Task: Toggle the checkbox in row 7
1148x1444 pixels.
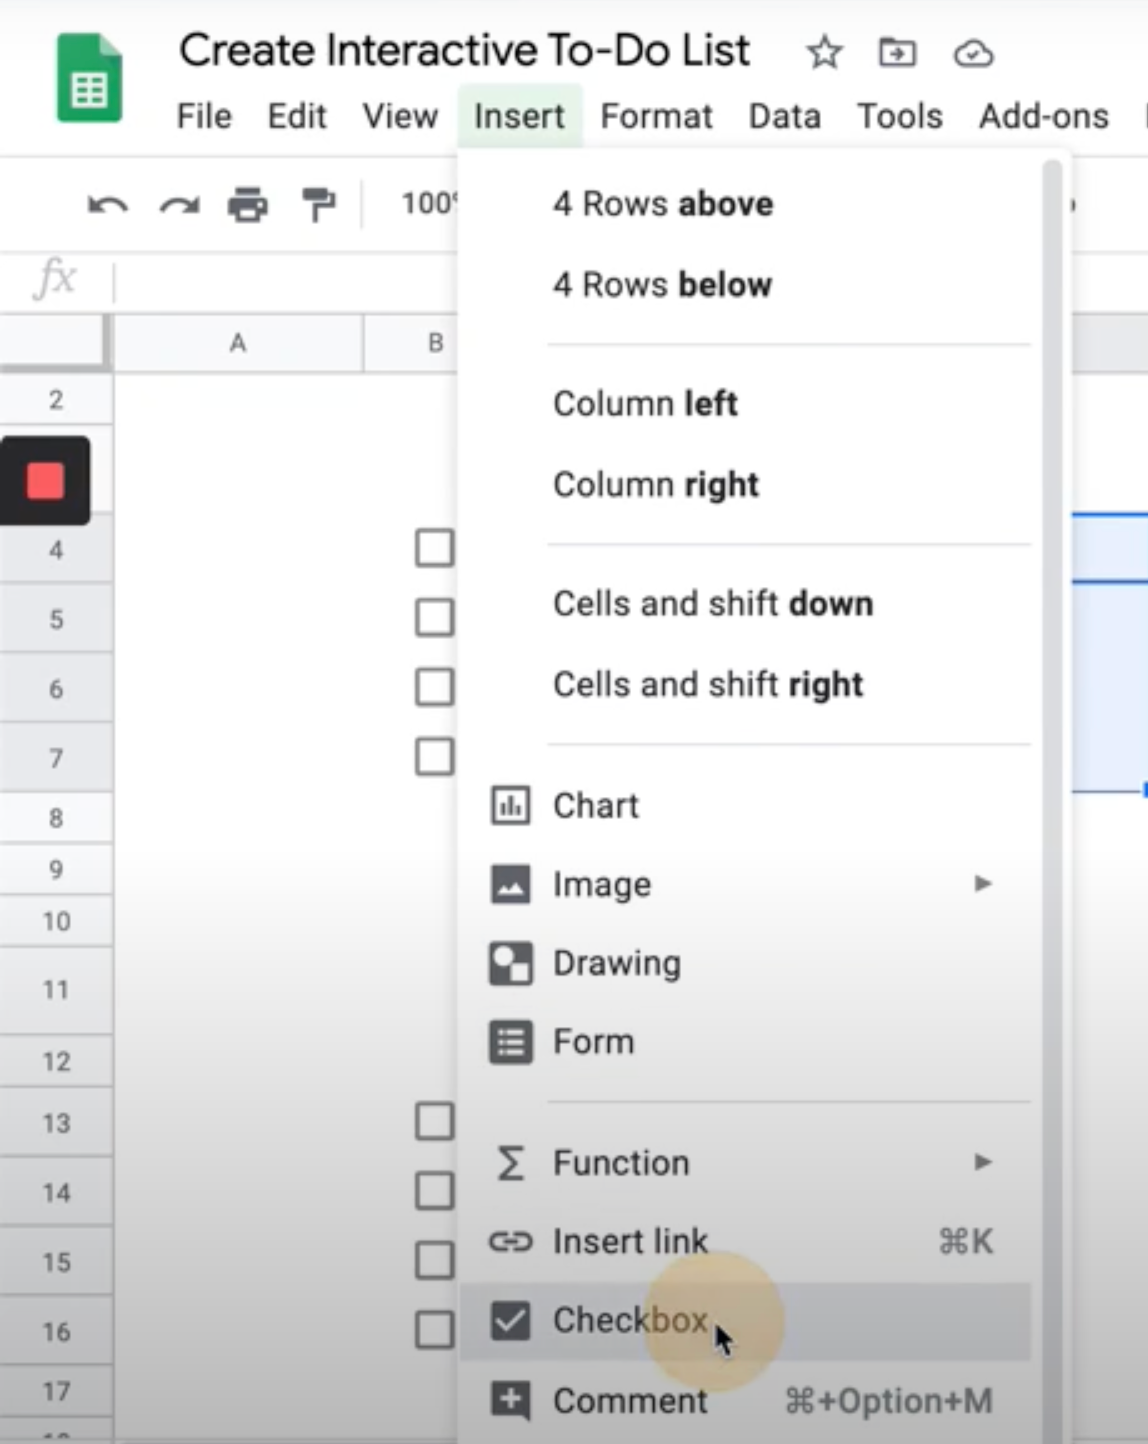Action: coord(434,757)
